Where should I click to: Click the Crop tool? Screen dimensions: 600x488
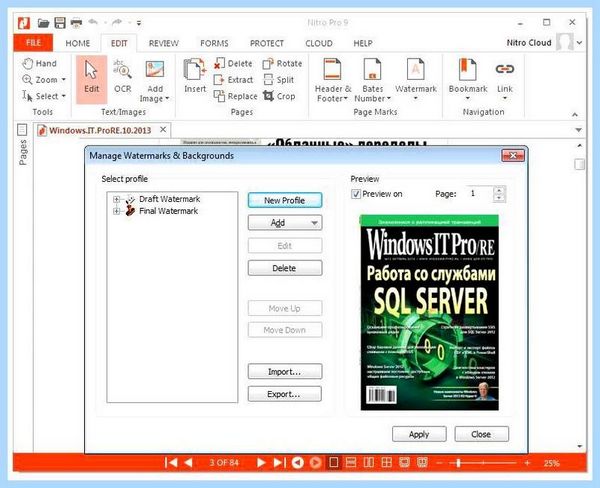(x=279, y=96)
